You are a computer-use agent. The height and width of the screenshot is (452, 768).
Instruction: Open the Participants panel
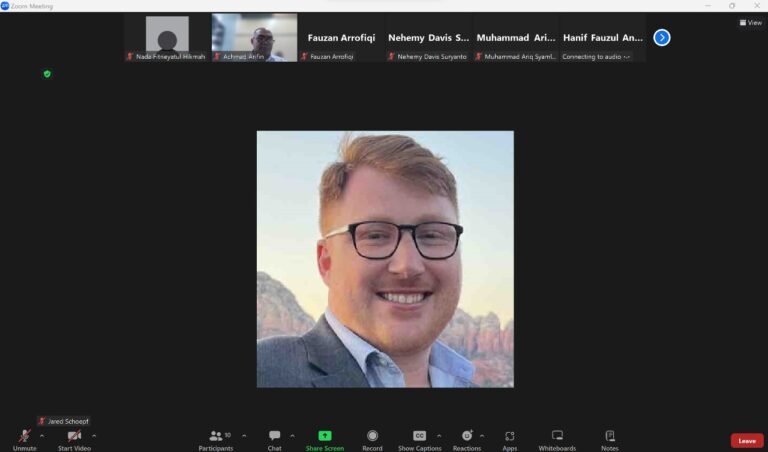(216, 437)
